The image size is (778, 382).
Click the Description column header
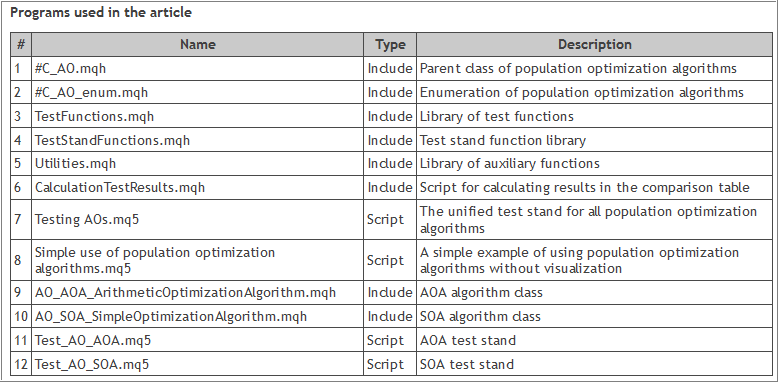[594, 45]
